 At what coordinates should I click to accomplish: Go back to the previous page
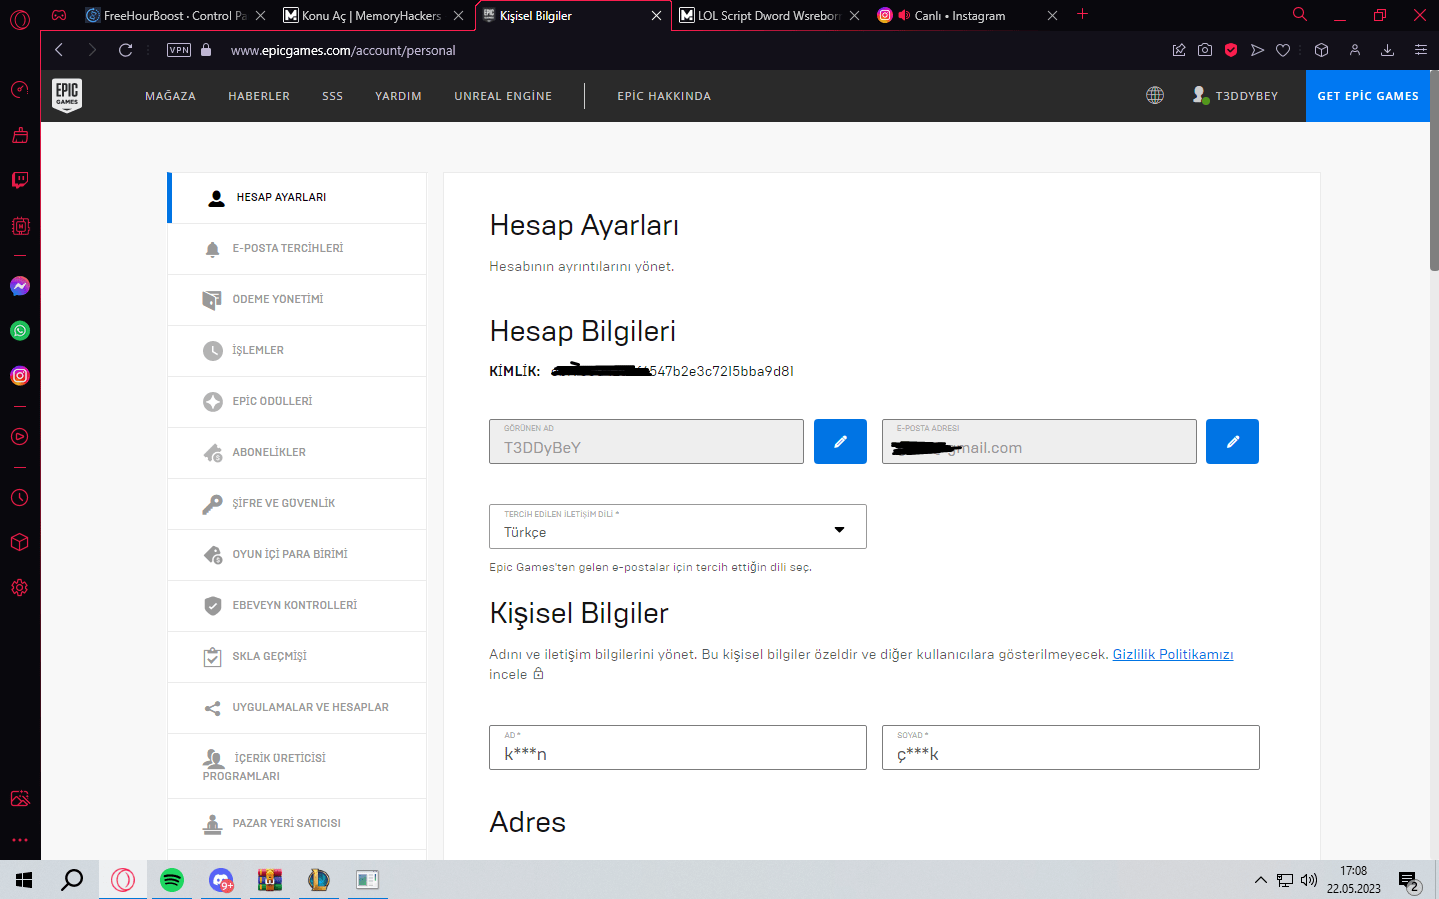pyautogui.click(x=59, y=50)
